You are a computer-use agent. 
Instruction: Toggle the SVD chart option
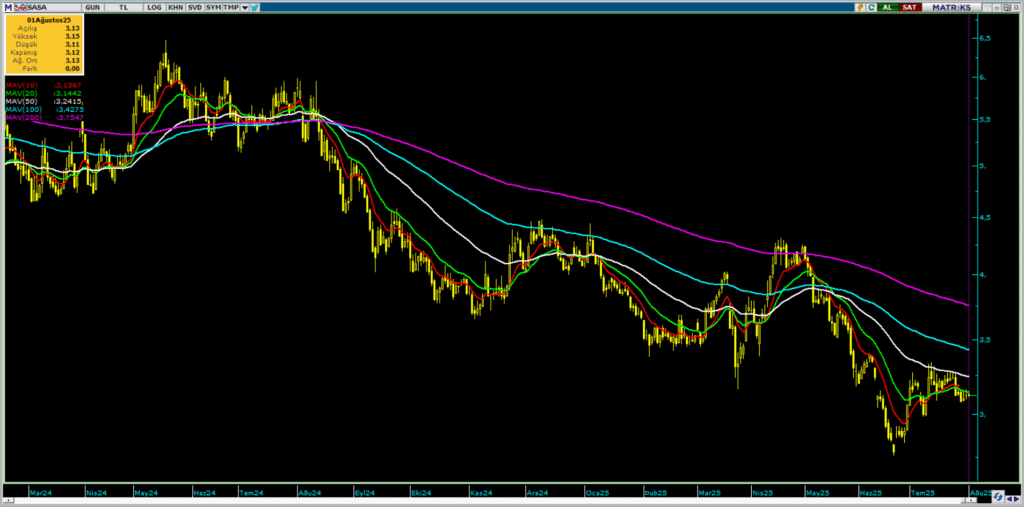pyautogui.click(x=195, y=7)
